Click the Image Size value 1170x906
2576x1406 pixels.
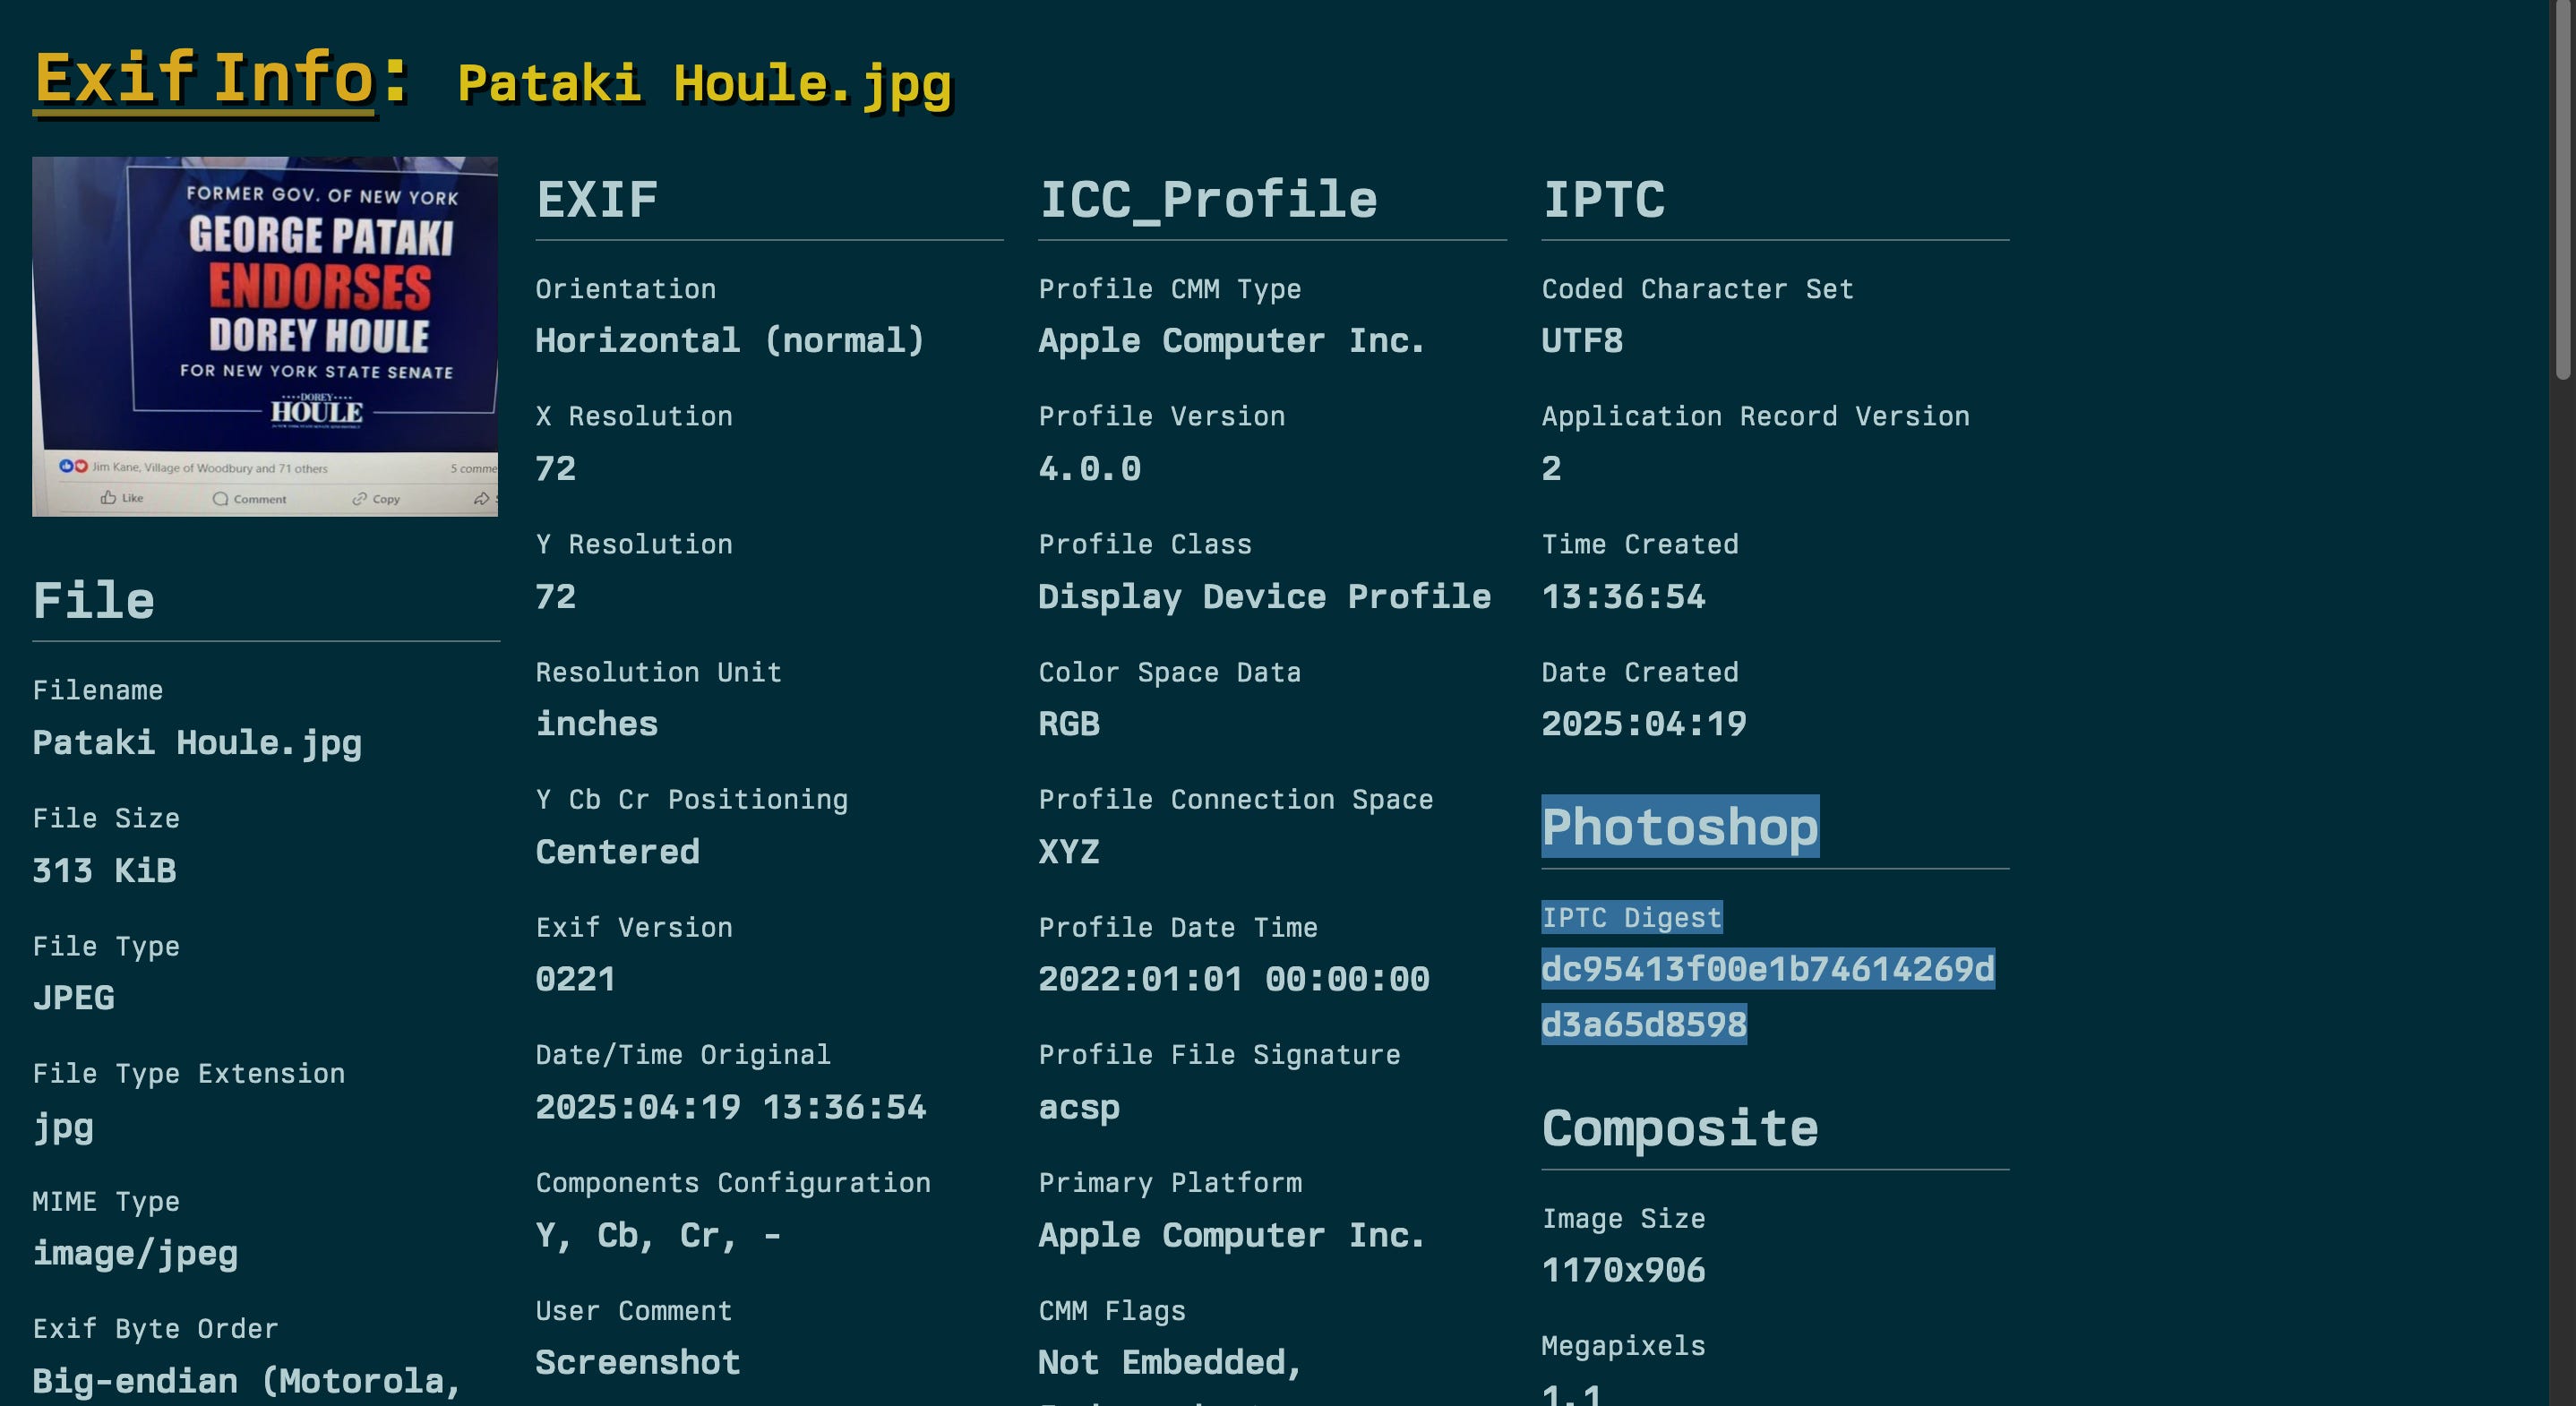[1623, 1270]
